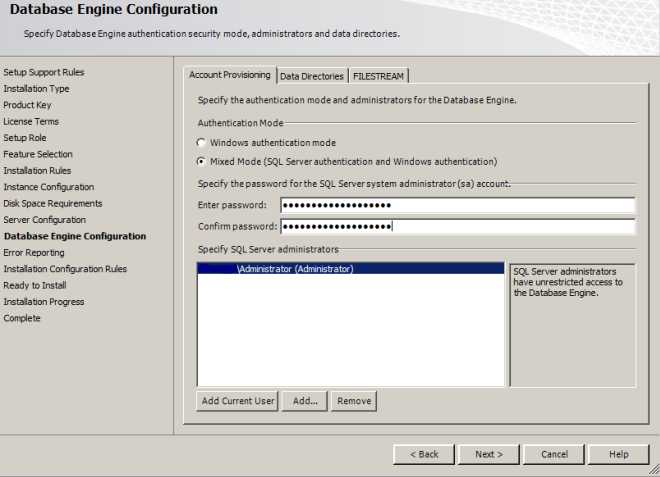Click Installation Type step

coord(36,89)
